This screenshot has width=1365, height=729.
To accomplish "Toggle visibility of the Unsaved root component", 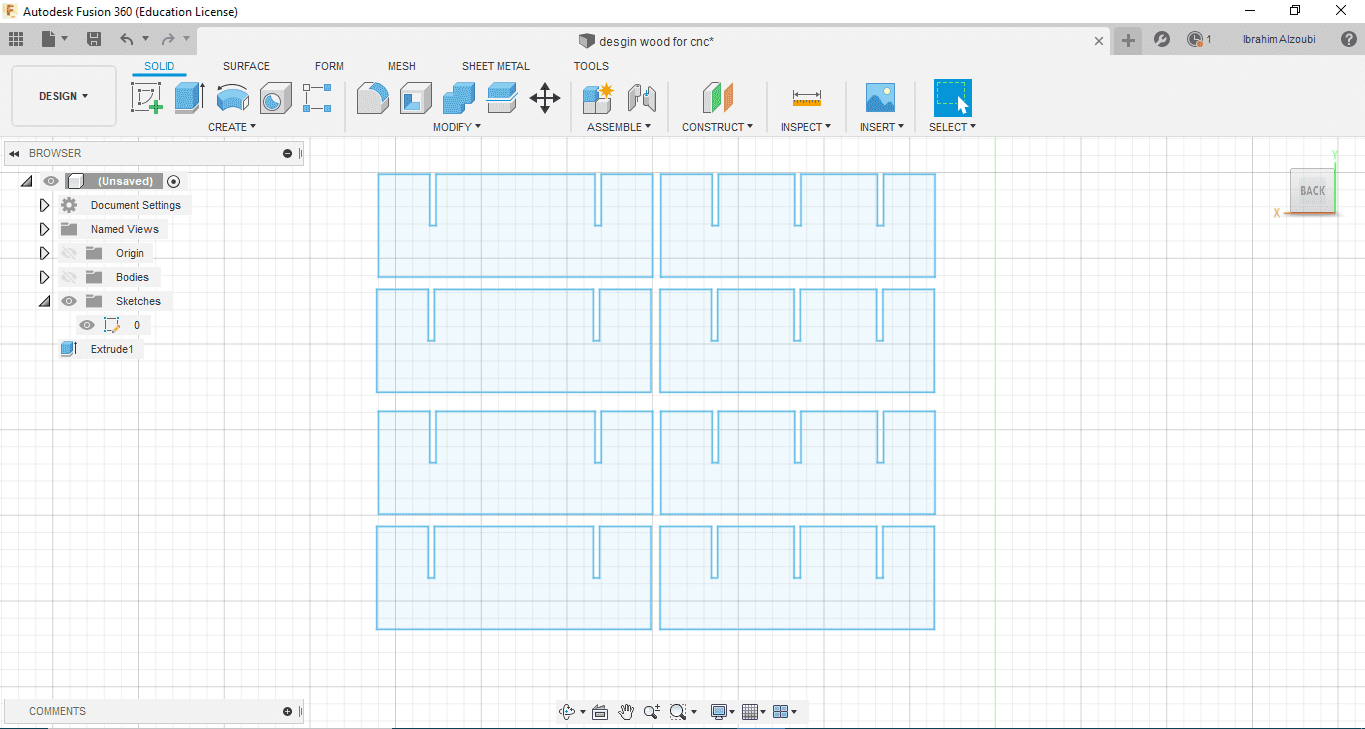I will coord(51,181).
